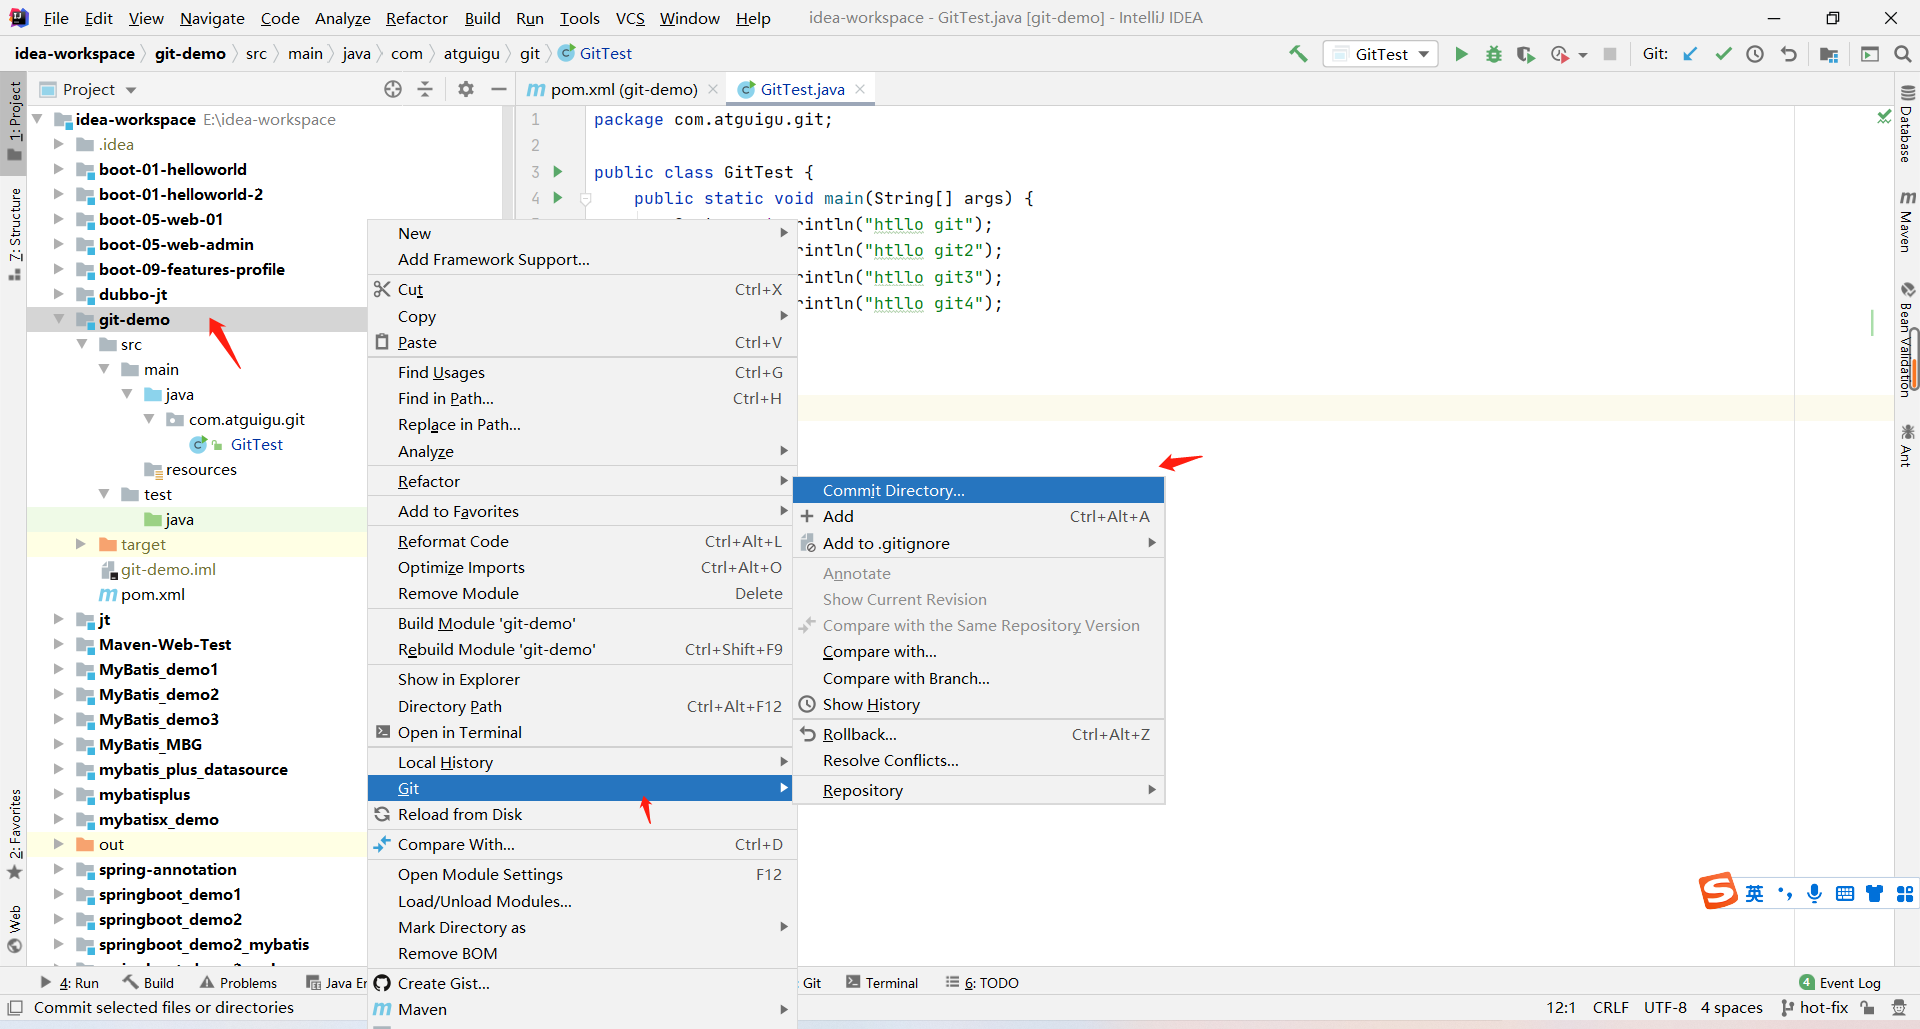Select the GitTest class in tree
The width and height of the screenshot is (1920, 1029).
pos(257,444)
